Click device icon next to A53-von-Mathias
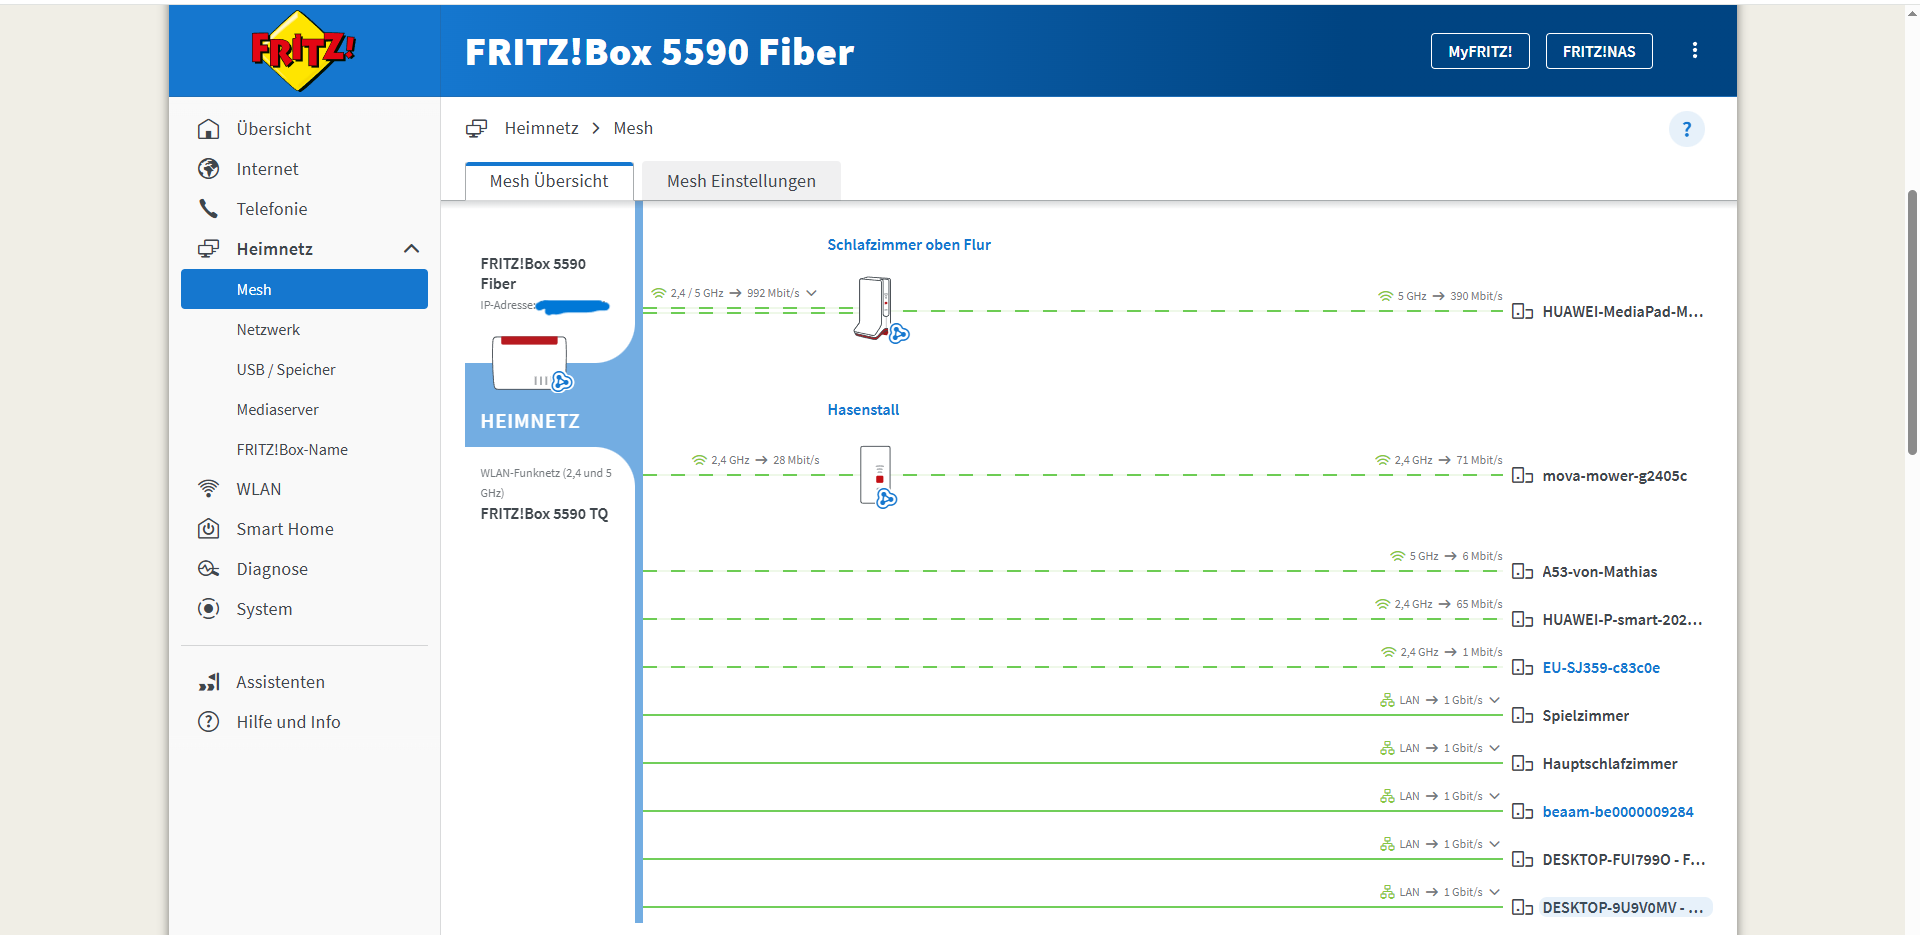Screen dimensions: 1920x935 pos(1522,572)
